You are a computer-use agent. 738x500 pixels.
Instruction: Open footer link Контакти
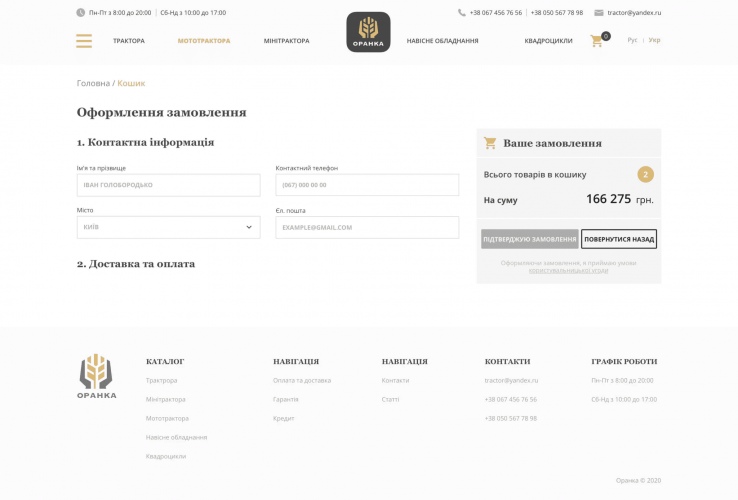395,380
